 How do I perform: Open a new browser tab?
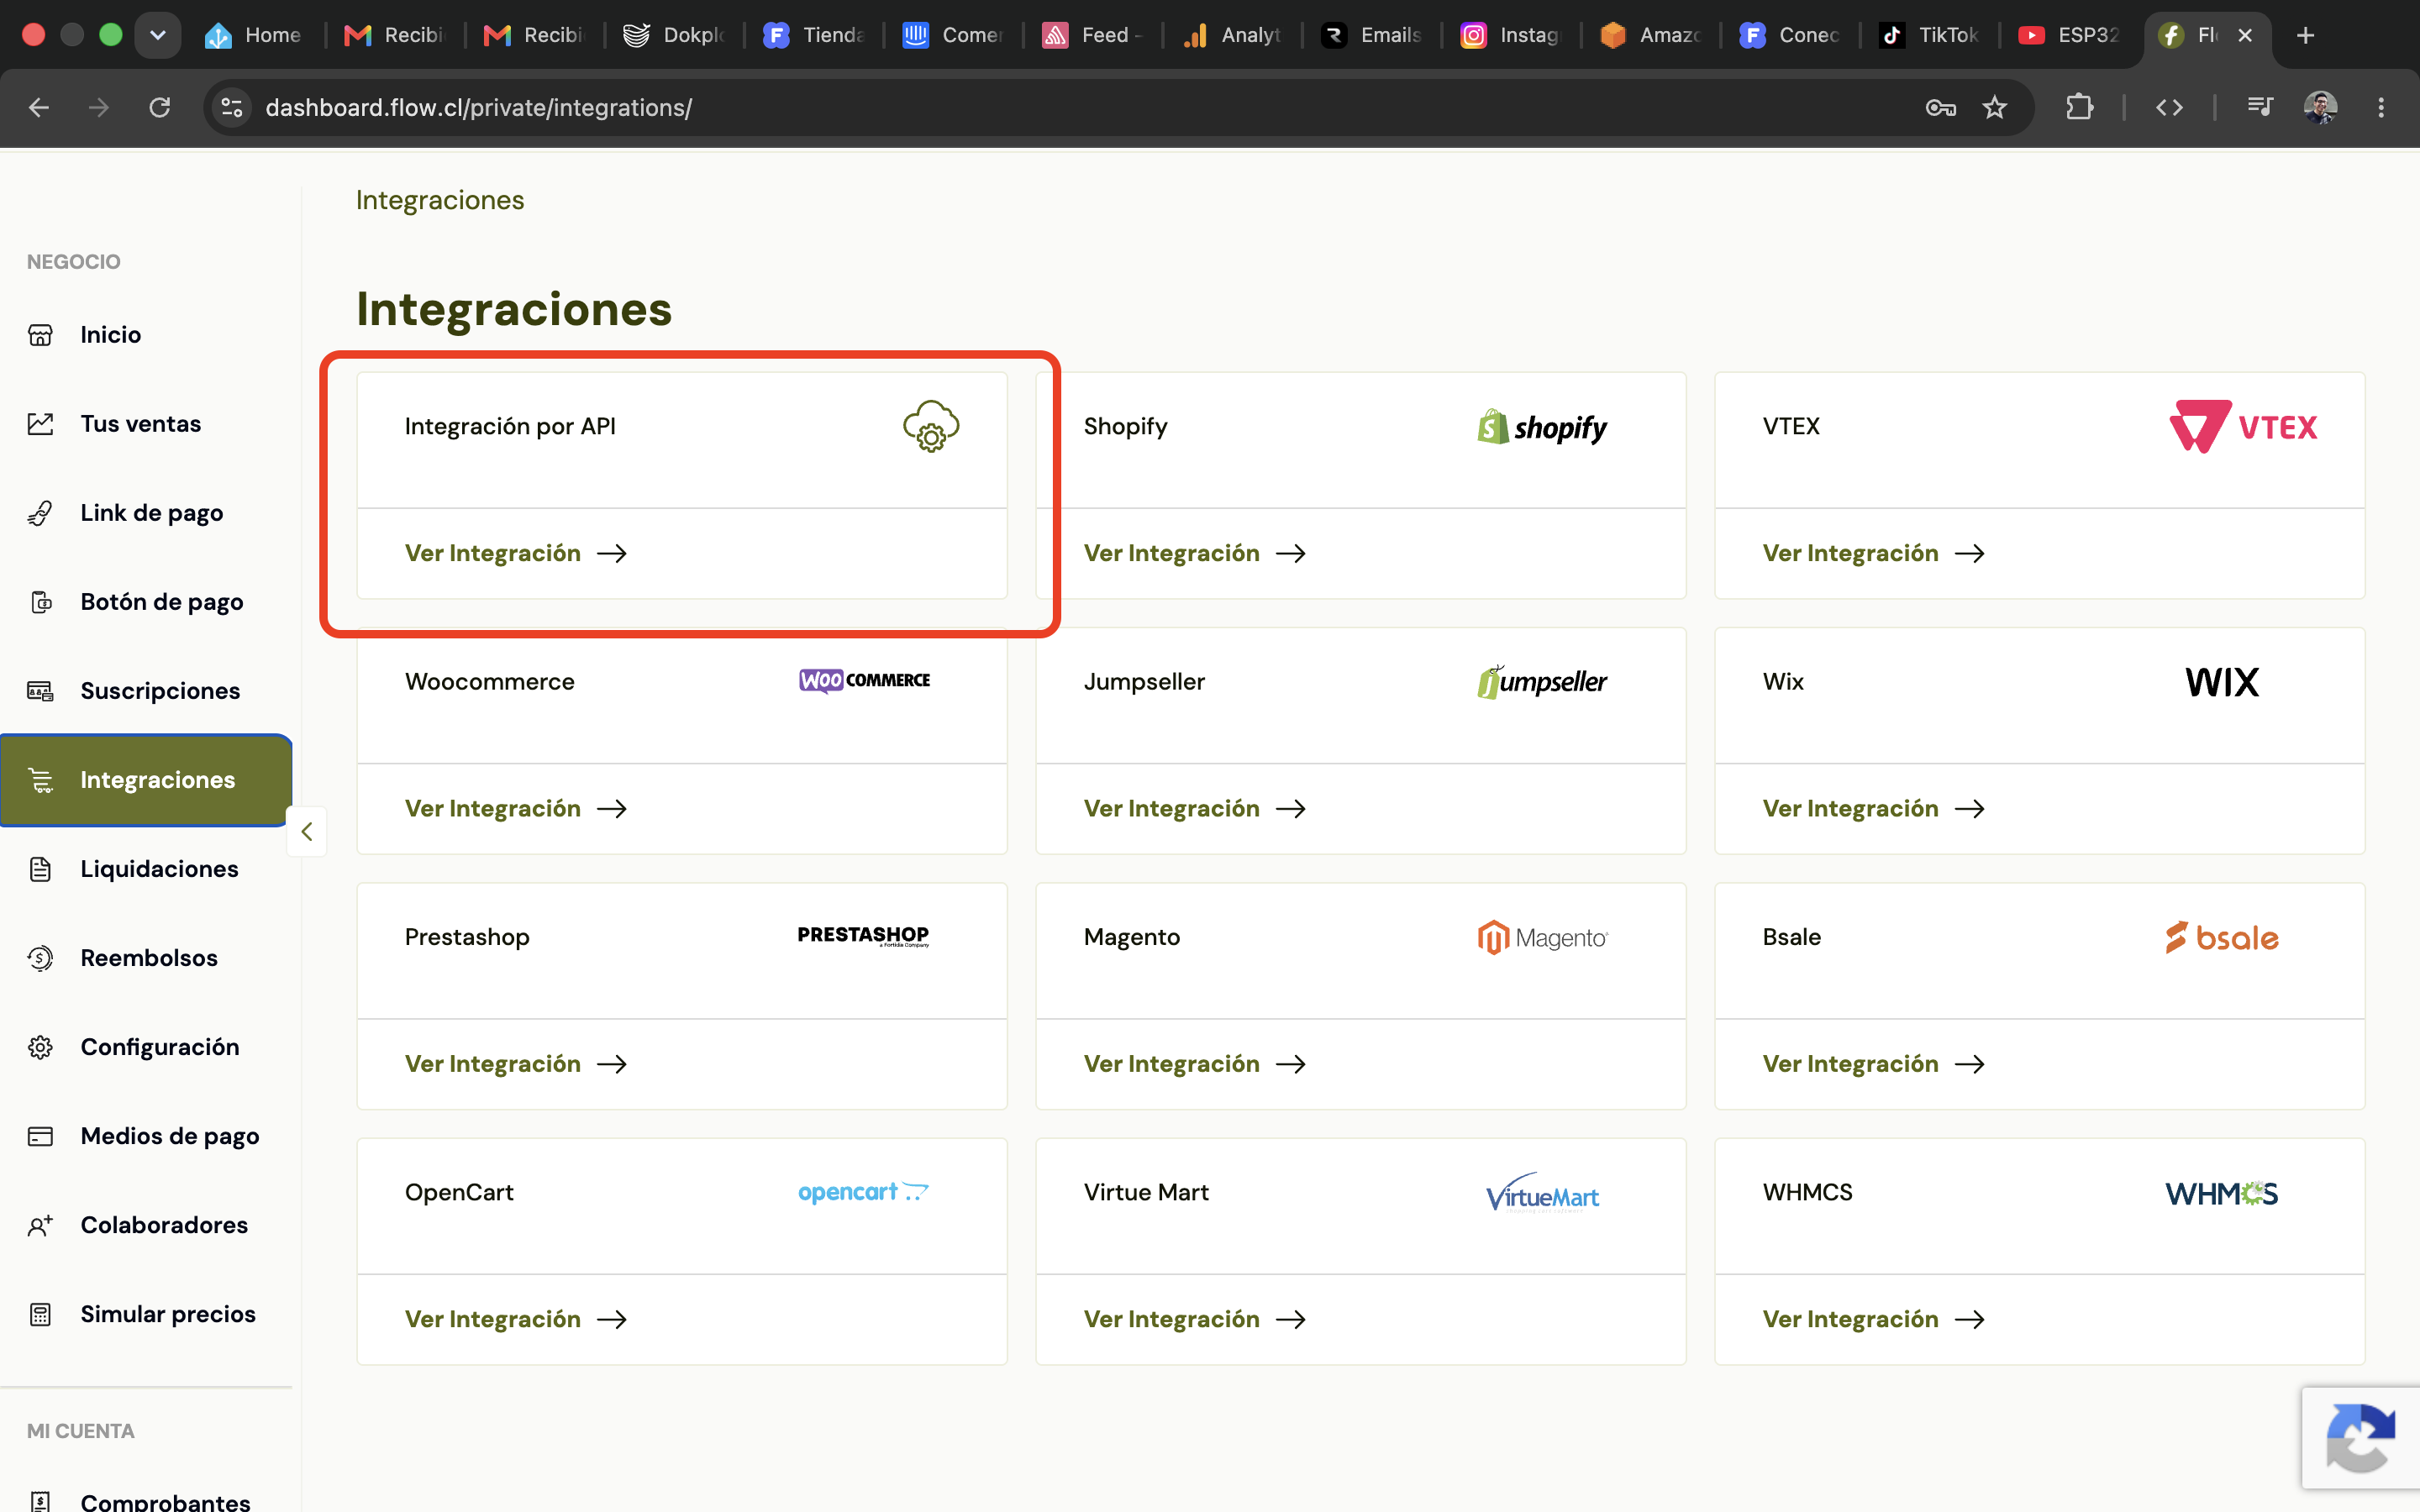click(x=2306, y=35)
